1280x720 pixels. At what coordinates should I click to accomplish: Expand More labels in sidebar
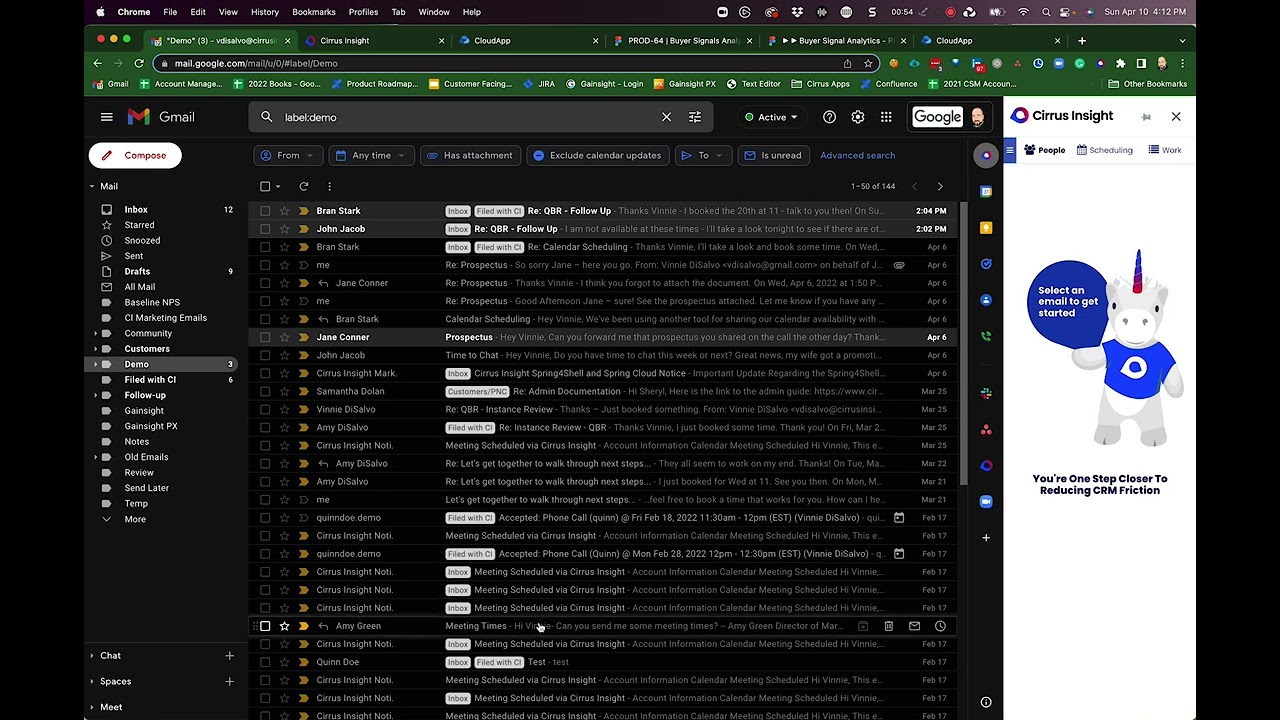[134, 519]
